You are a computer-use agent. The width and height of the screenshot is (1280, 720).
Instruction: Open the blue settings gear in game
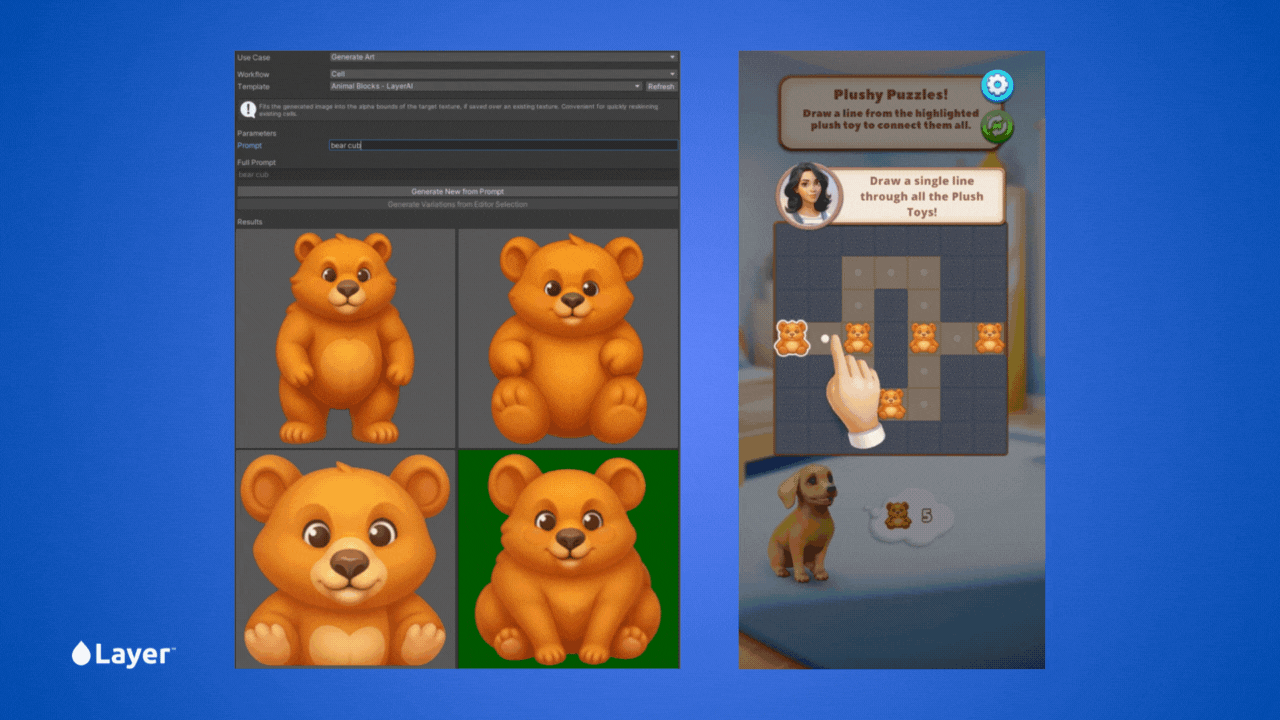996,86
